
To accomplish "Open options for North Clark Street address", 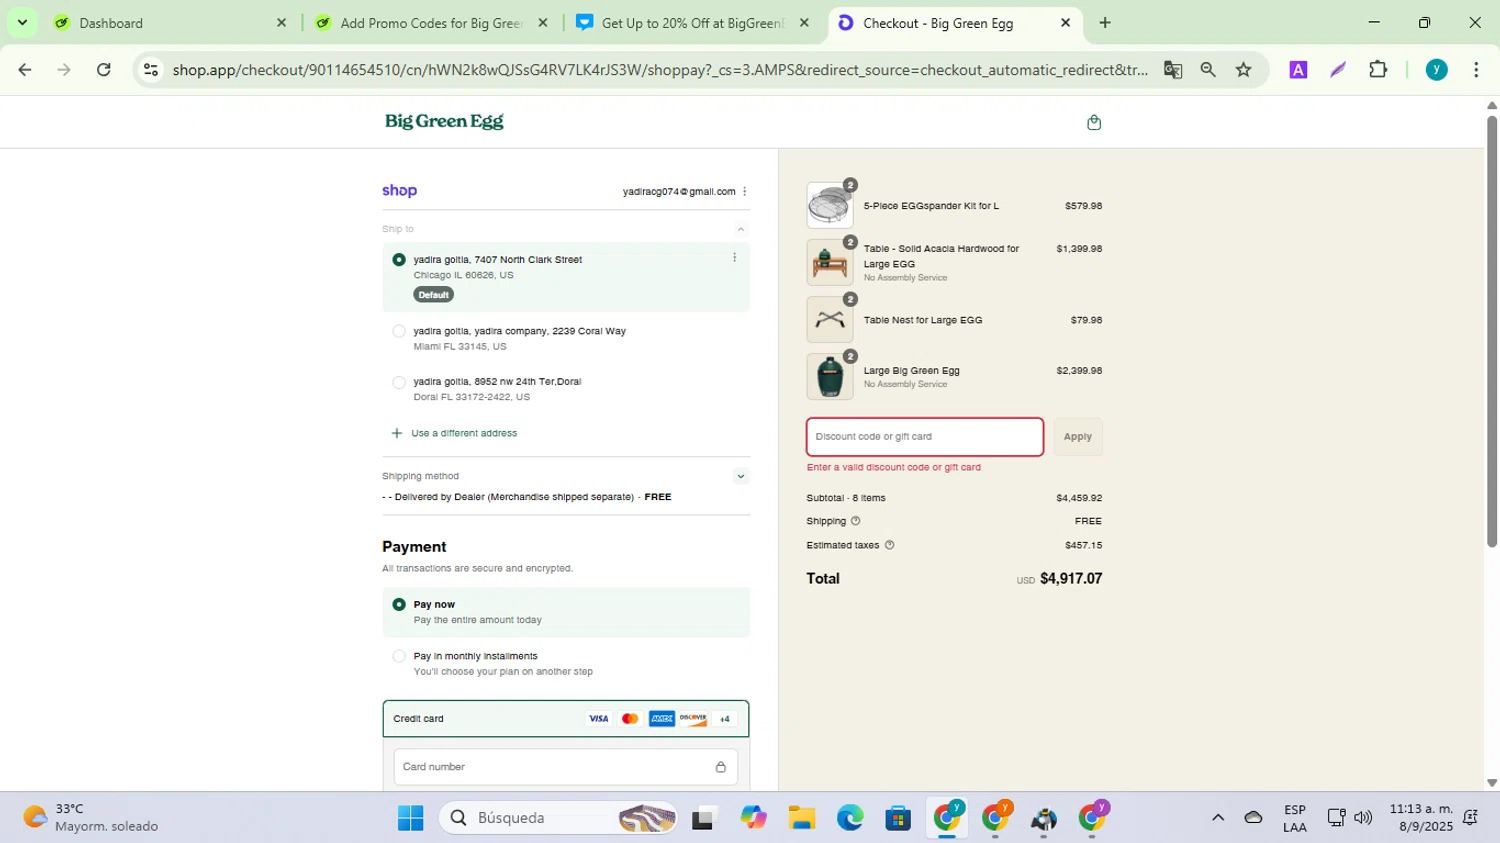I will 734,258.
